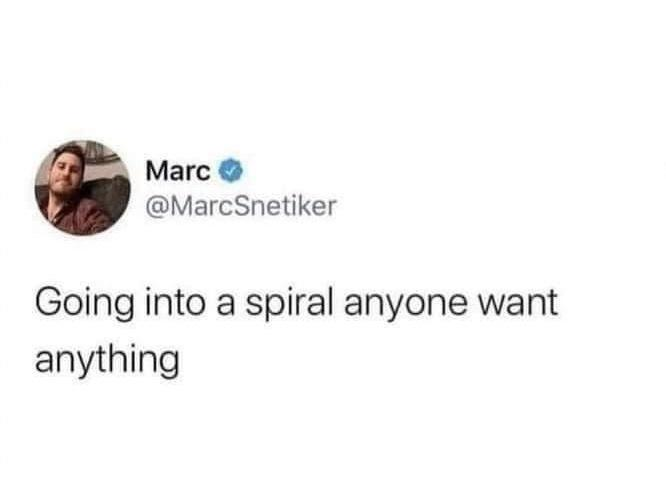Click the word "anything" on the second line
666x489 pixels.
[x=107, y=360]
